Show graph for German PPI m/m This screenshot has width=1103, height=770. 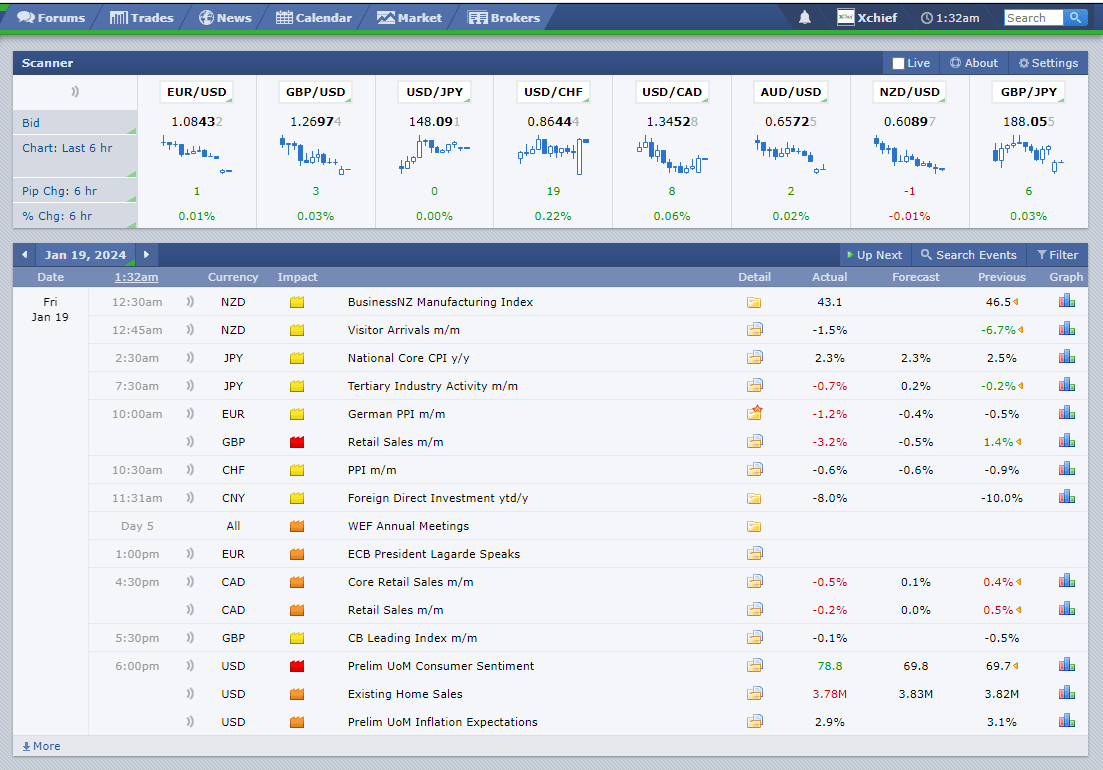click(1066, 413)
